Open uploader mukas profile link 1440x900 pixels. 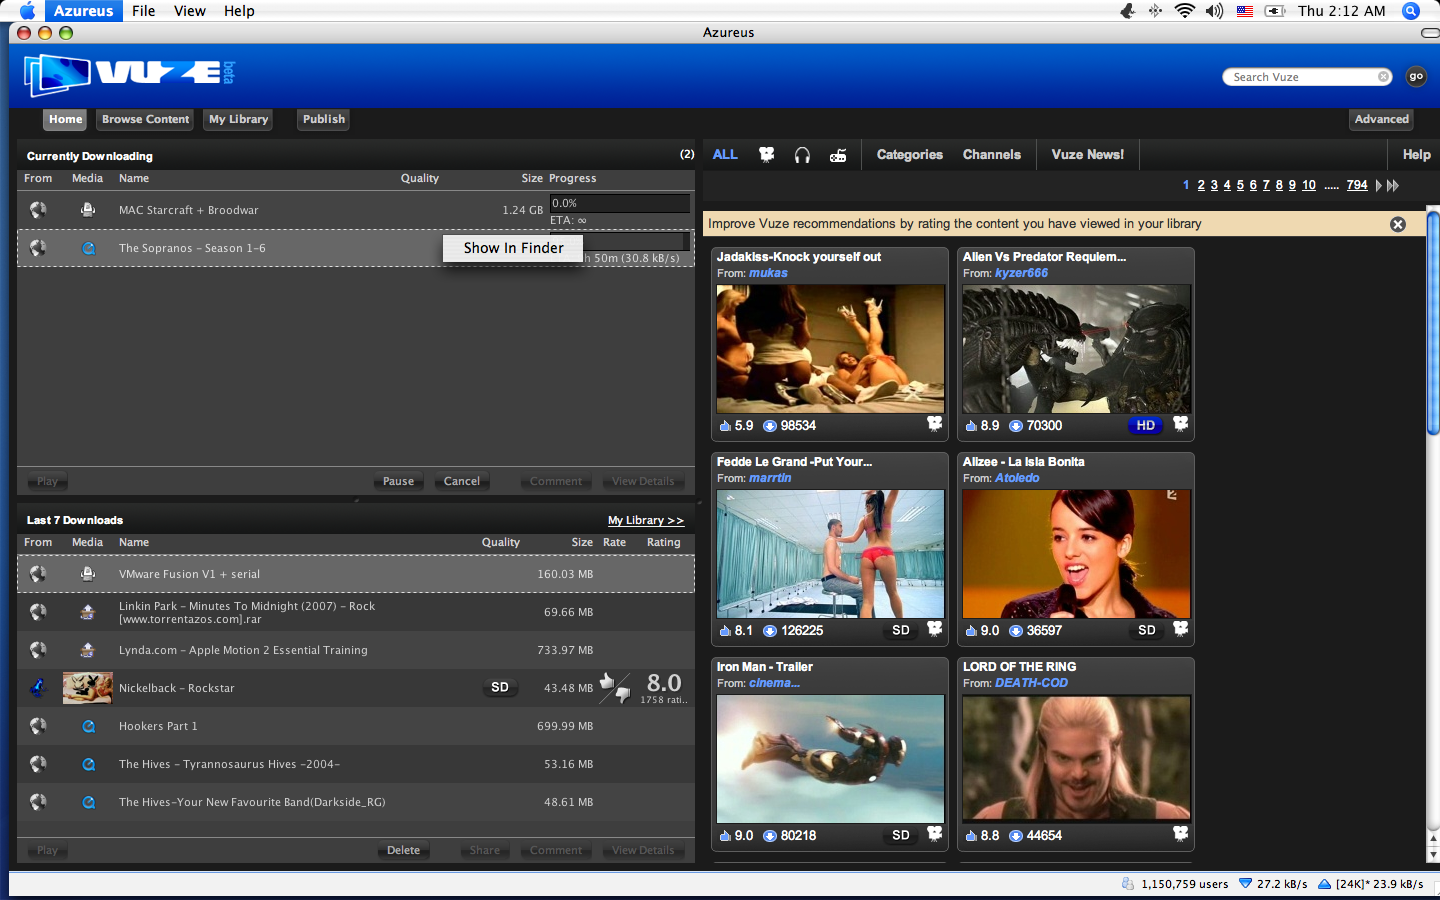click(768, 273)
